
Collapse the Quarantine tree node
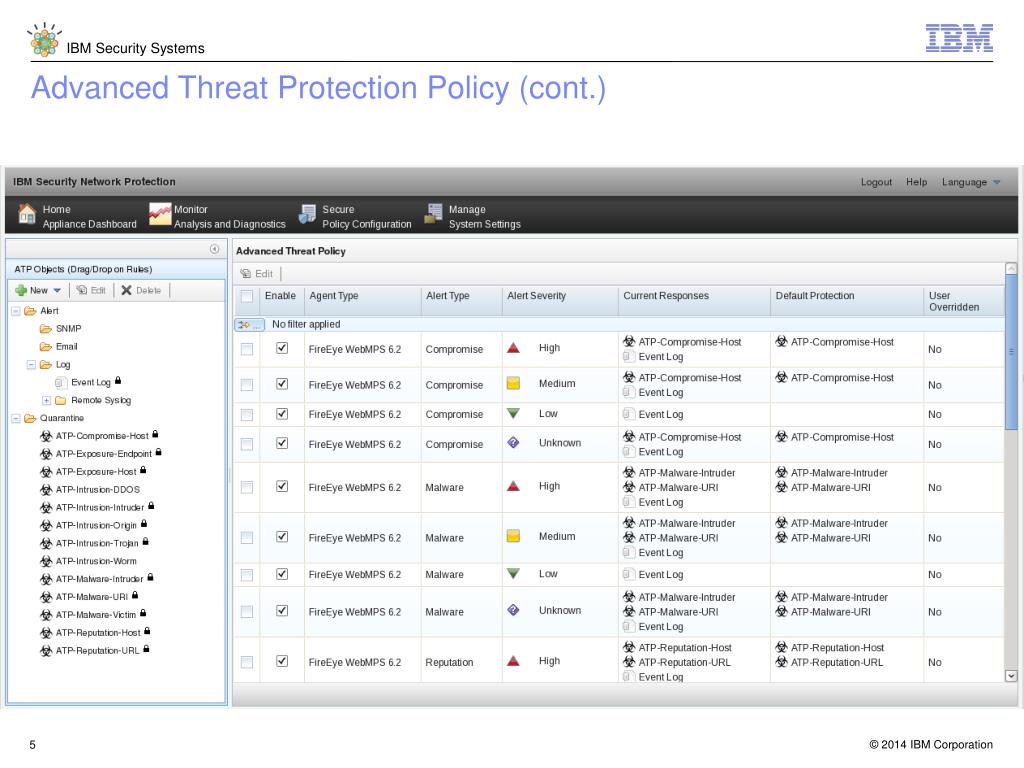pos(16,418)
